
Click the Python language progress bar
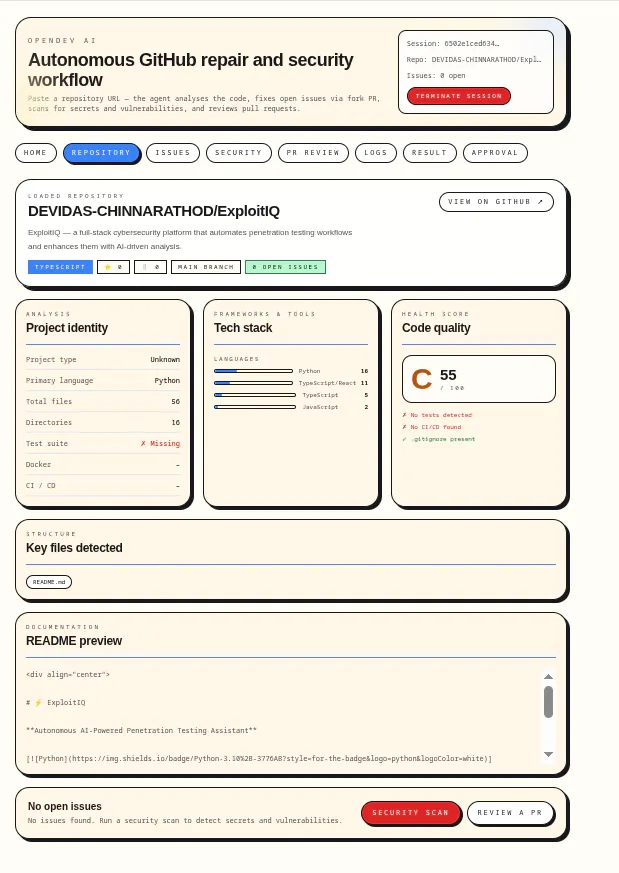(x=253, y=371)
